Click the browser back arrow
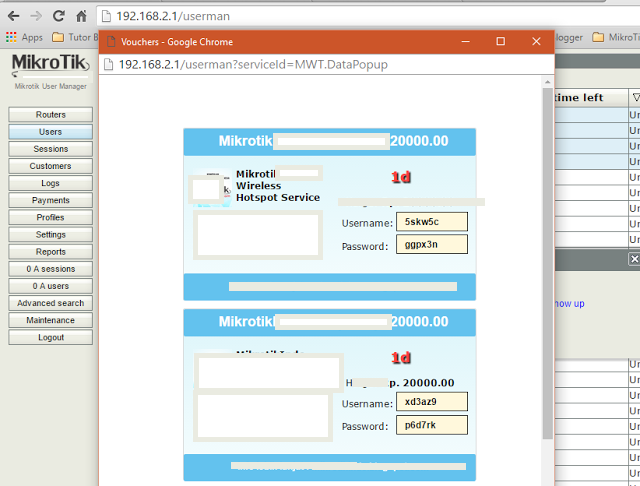This screenshot has height=486, width=640. 12,16
